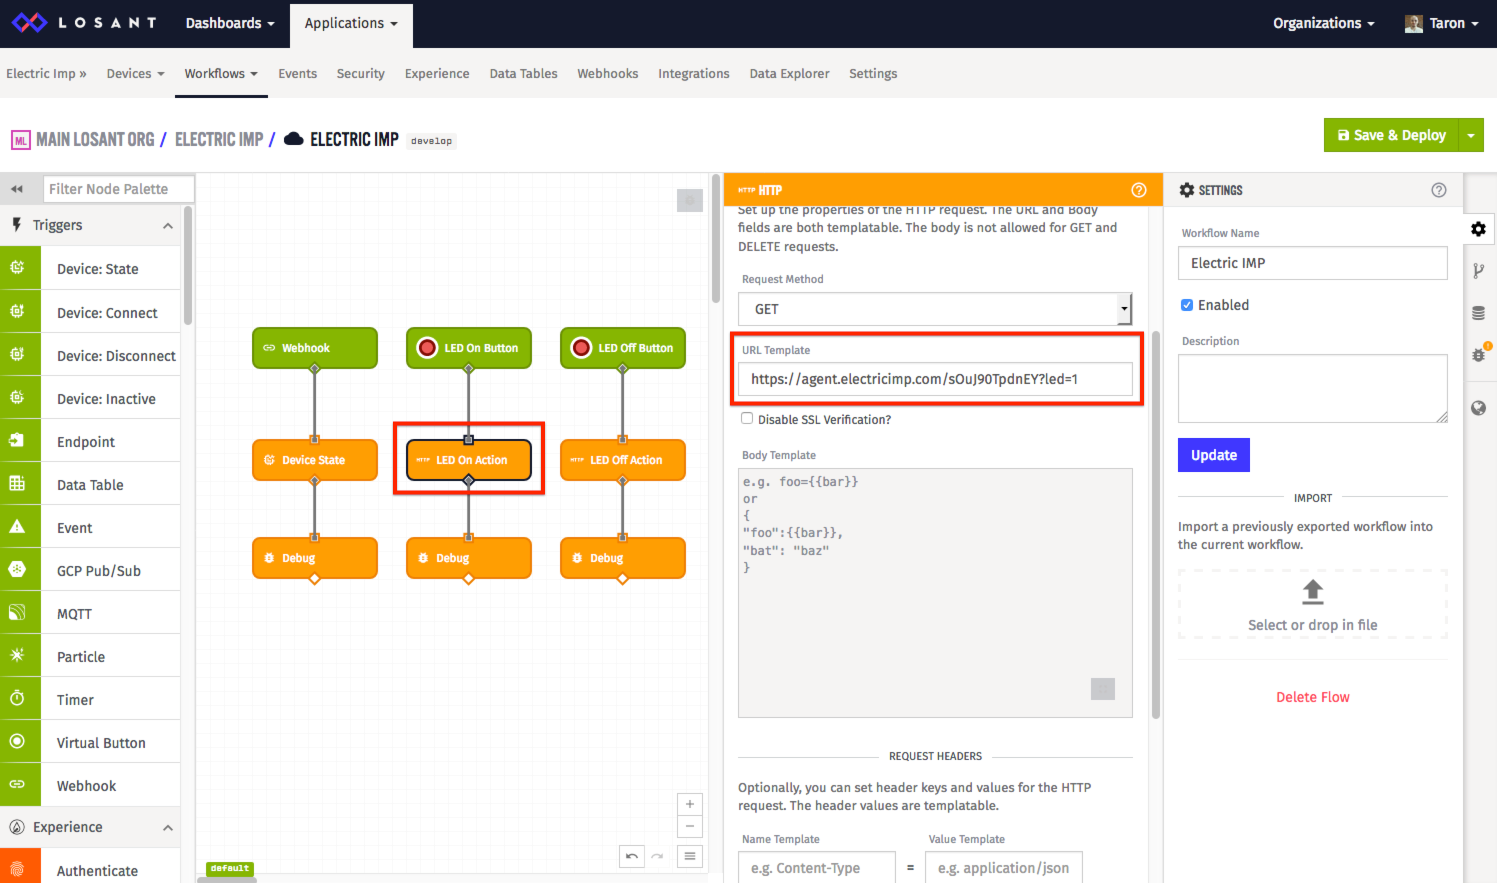Click the Save & Deploy button
Image resolution: width=1497 pixels, height=883 pixels.
pyautogui.click(x=1391, y=135)
